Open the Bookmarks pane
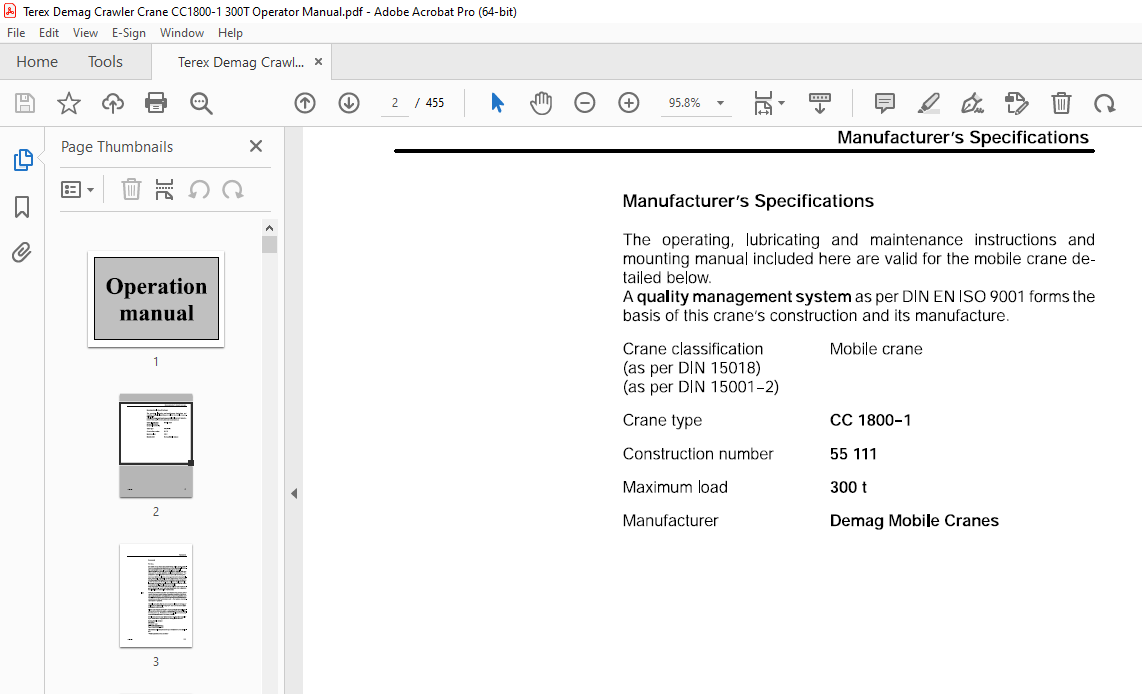 point(22,207)
